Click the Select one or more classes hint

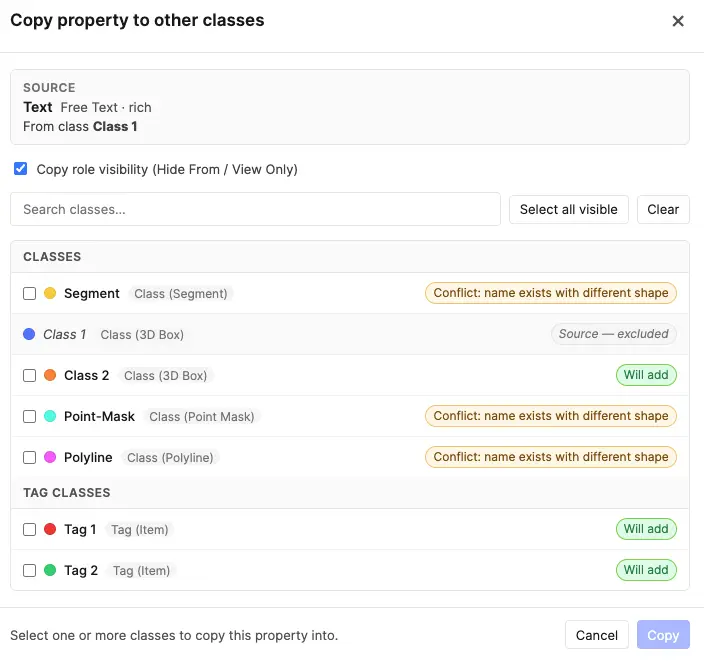(x=174, y=635)
